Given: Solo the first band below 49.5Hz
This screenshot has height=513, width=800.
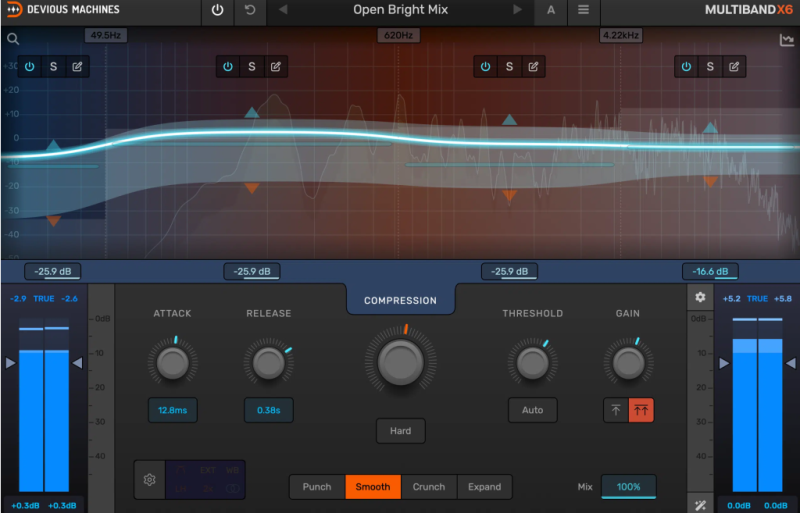Looking at the screenshot, I should coord(53,67).
